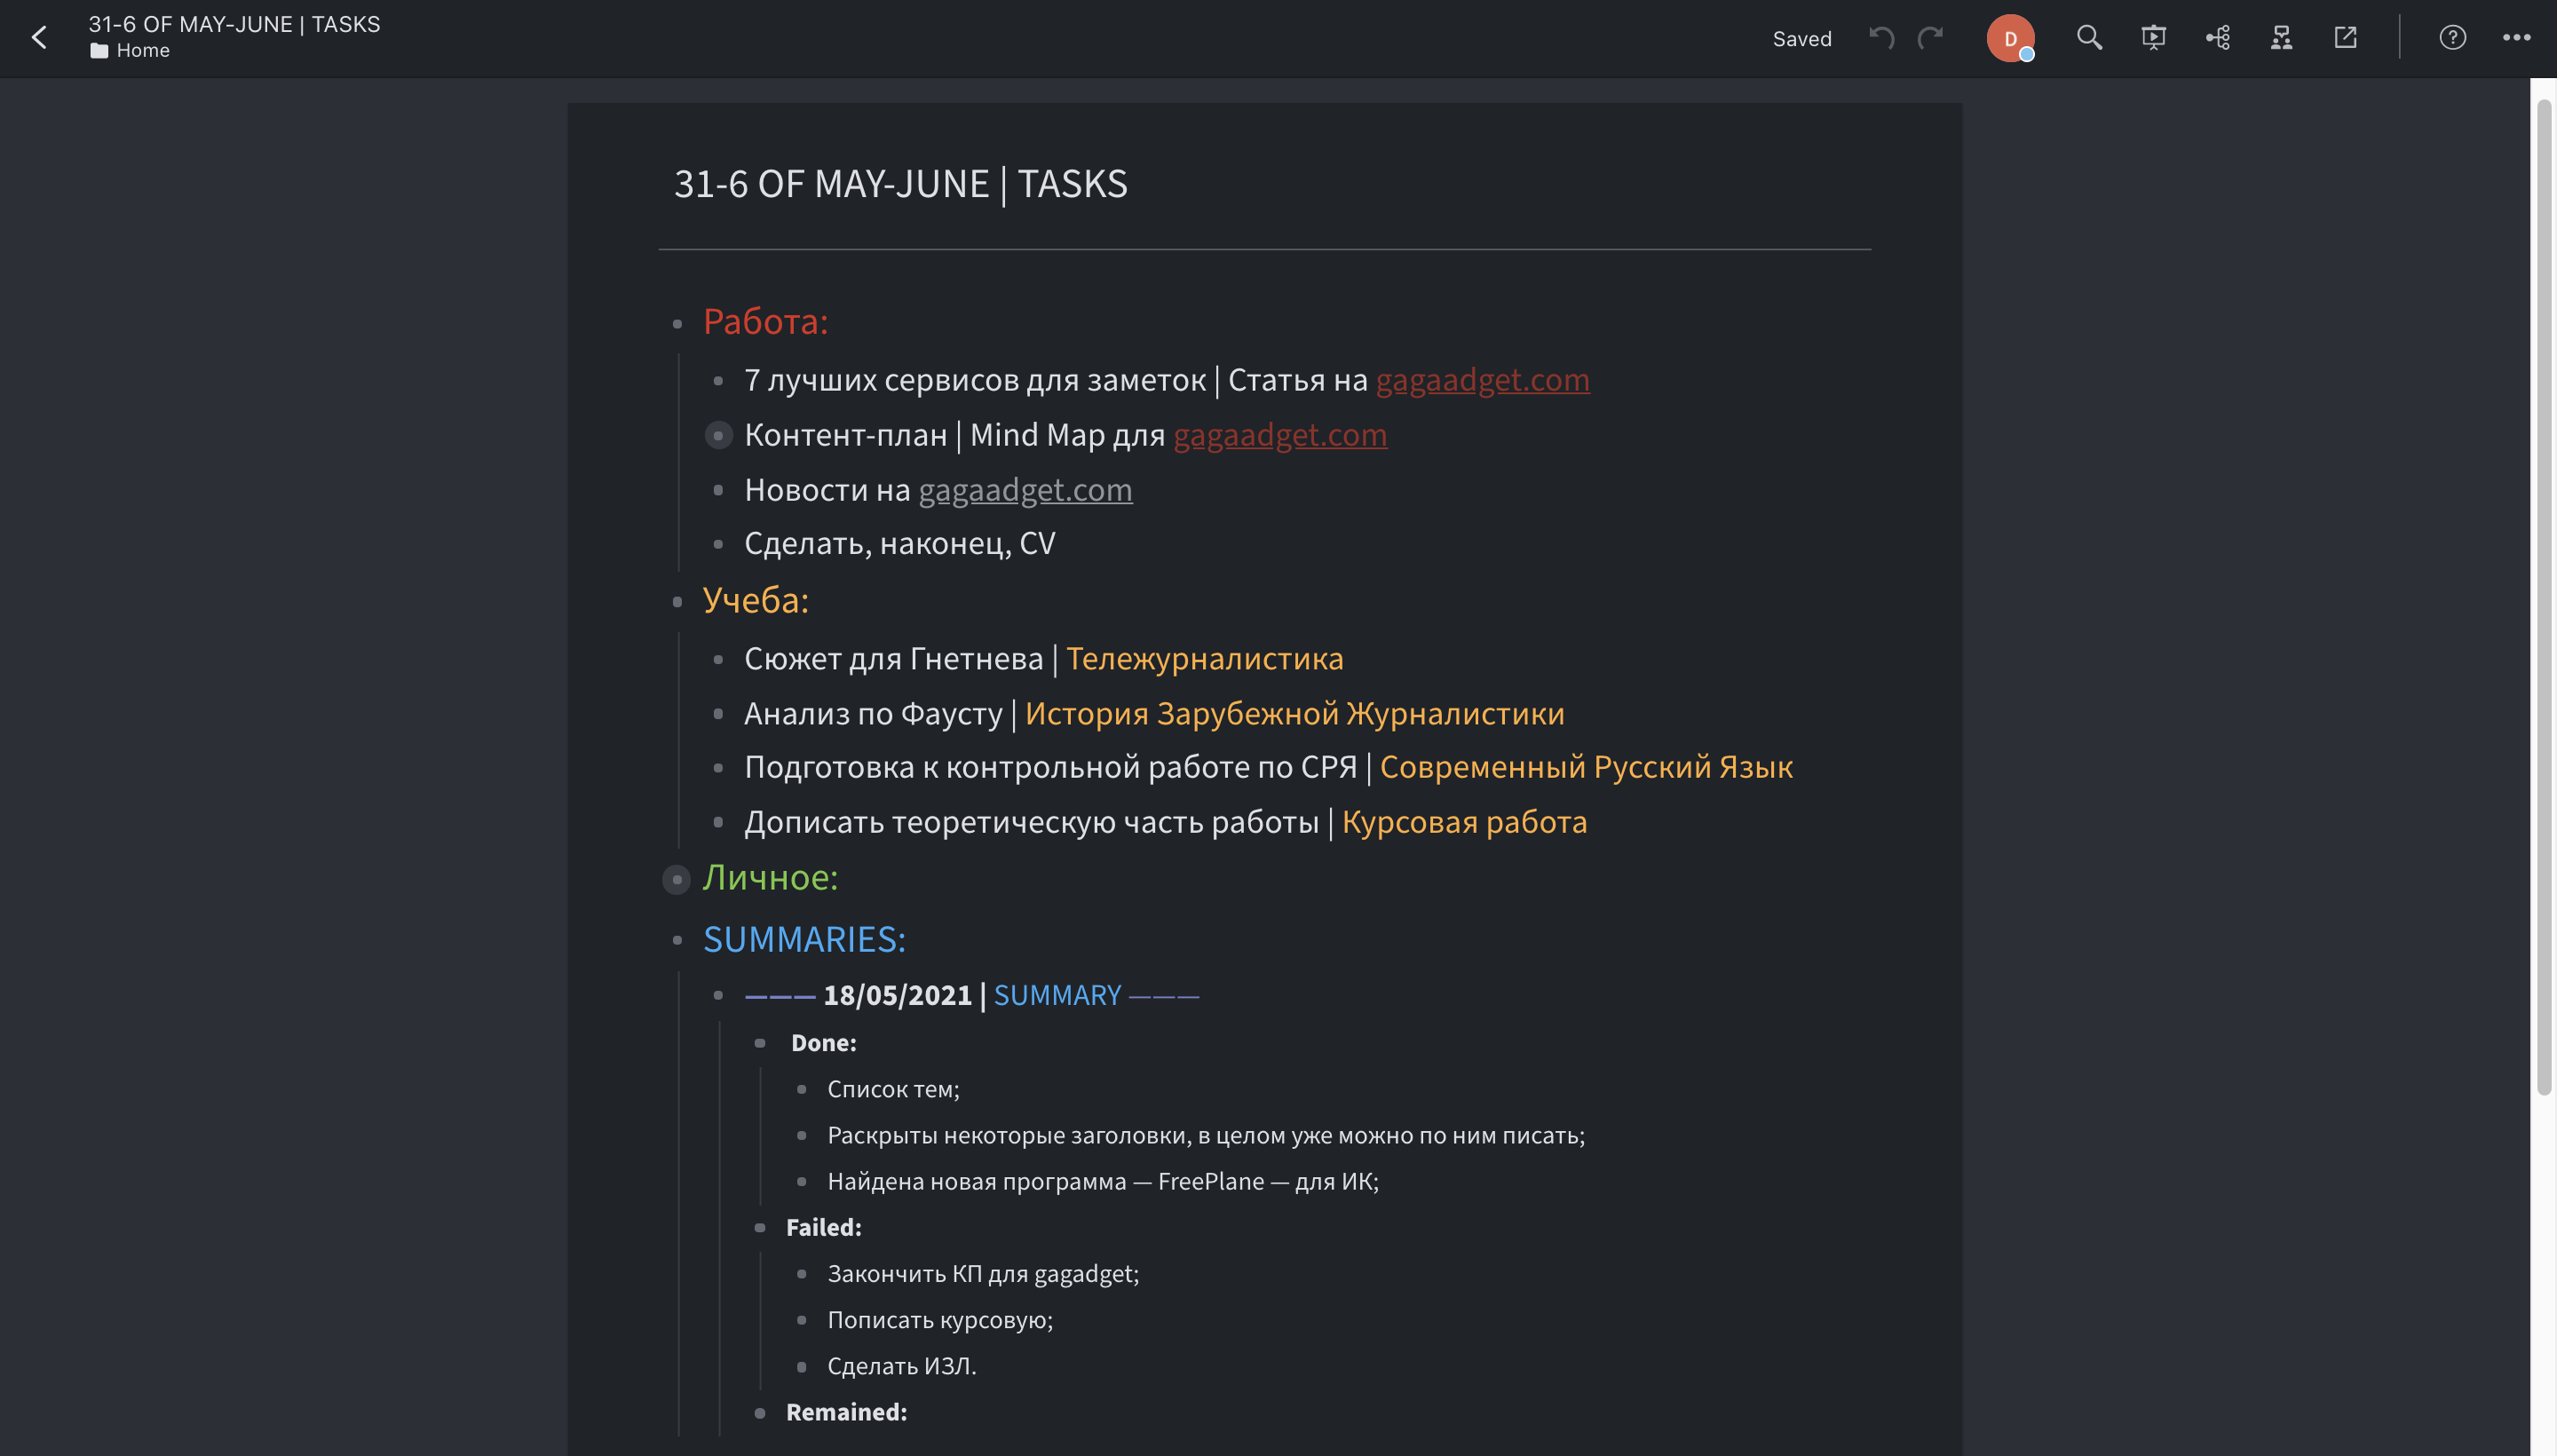Switch to mind map view
The width and height of the screenshot is (2557, 1456).
tap(2217, 38)
